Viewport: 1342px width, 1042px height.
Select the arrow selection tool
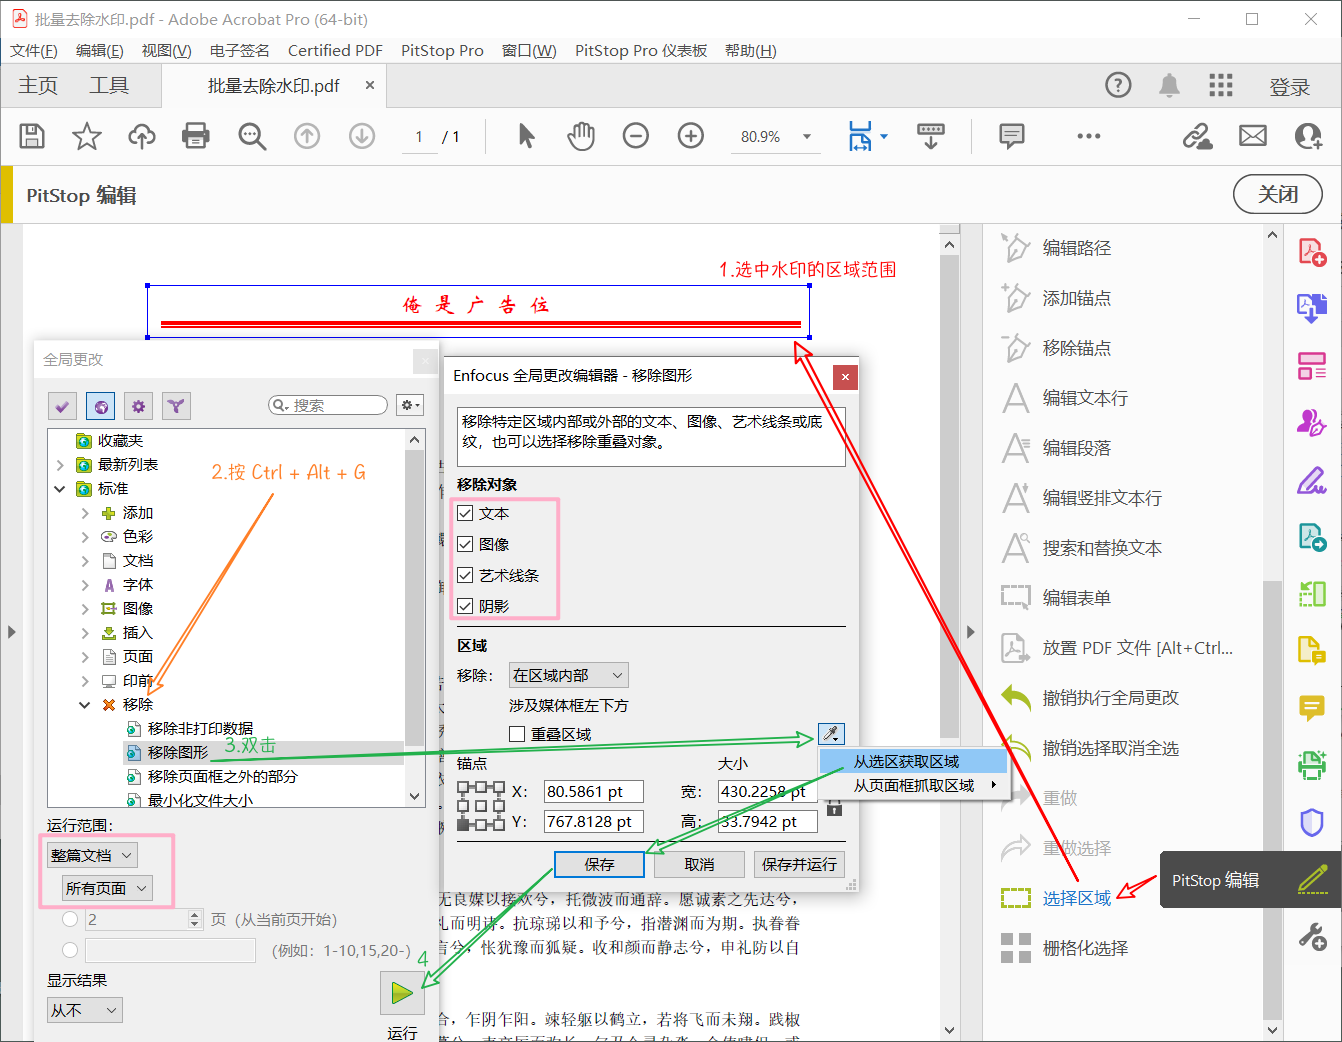(526, 136)
